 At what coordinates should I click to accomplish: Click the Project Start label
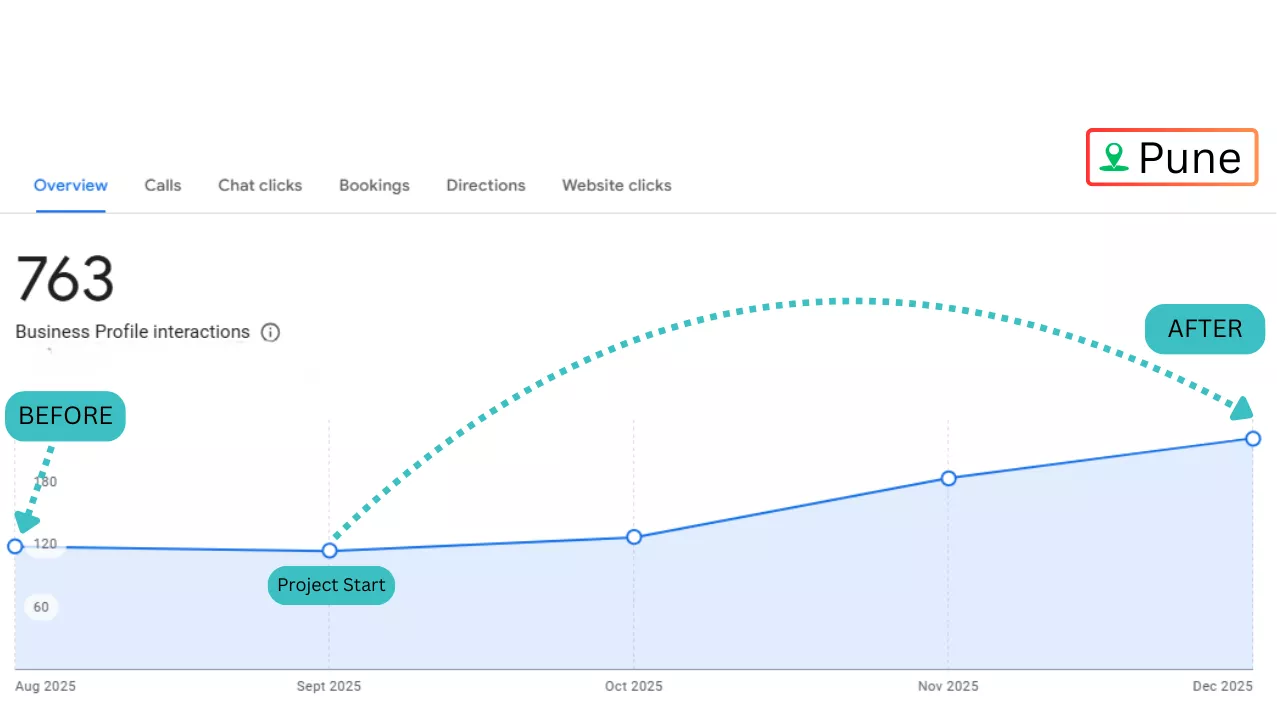click(x=331, y=585)
